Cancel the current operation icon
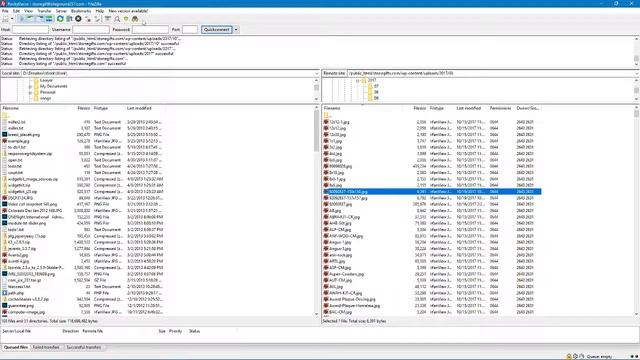 pyautogui.click(x=78, y=19)
